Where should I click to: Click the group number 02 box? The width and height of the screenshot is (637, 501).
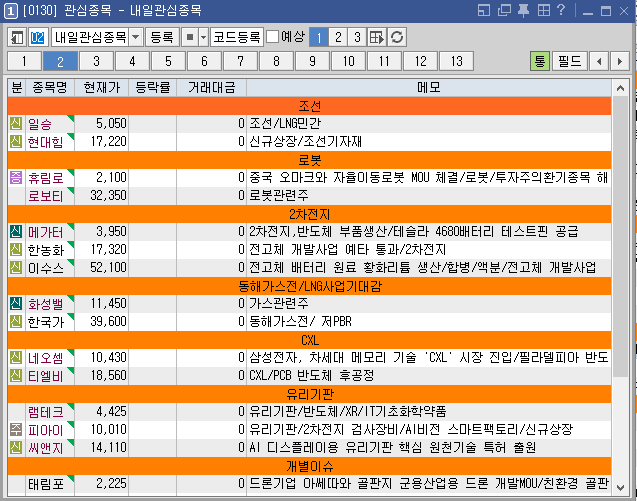(37, 37)
